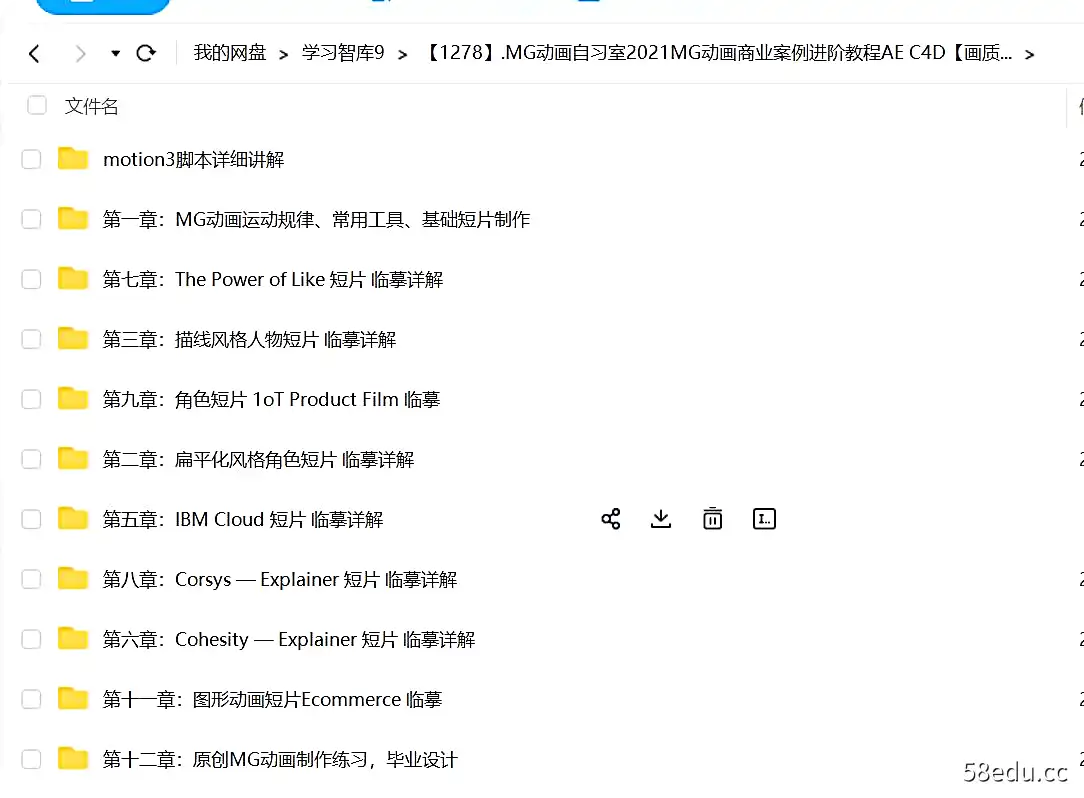Expand the chevron after the truncated breadcrumb
The width and height of the screenshot is (1084, 798).
1030,52
